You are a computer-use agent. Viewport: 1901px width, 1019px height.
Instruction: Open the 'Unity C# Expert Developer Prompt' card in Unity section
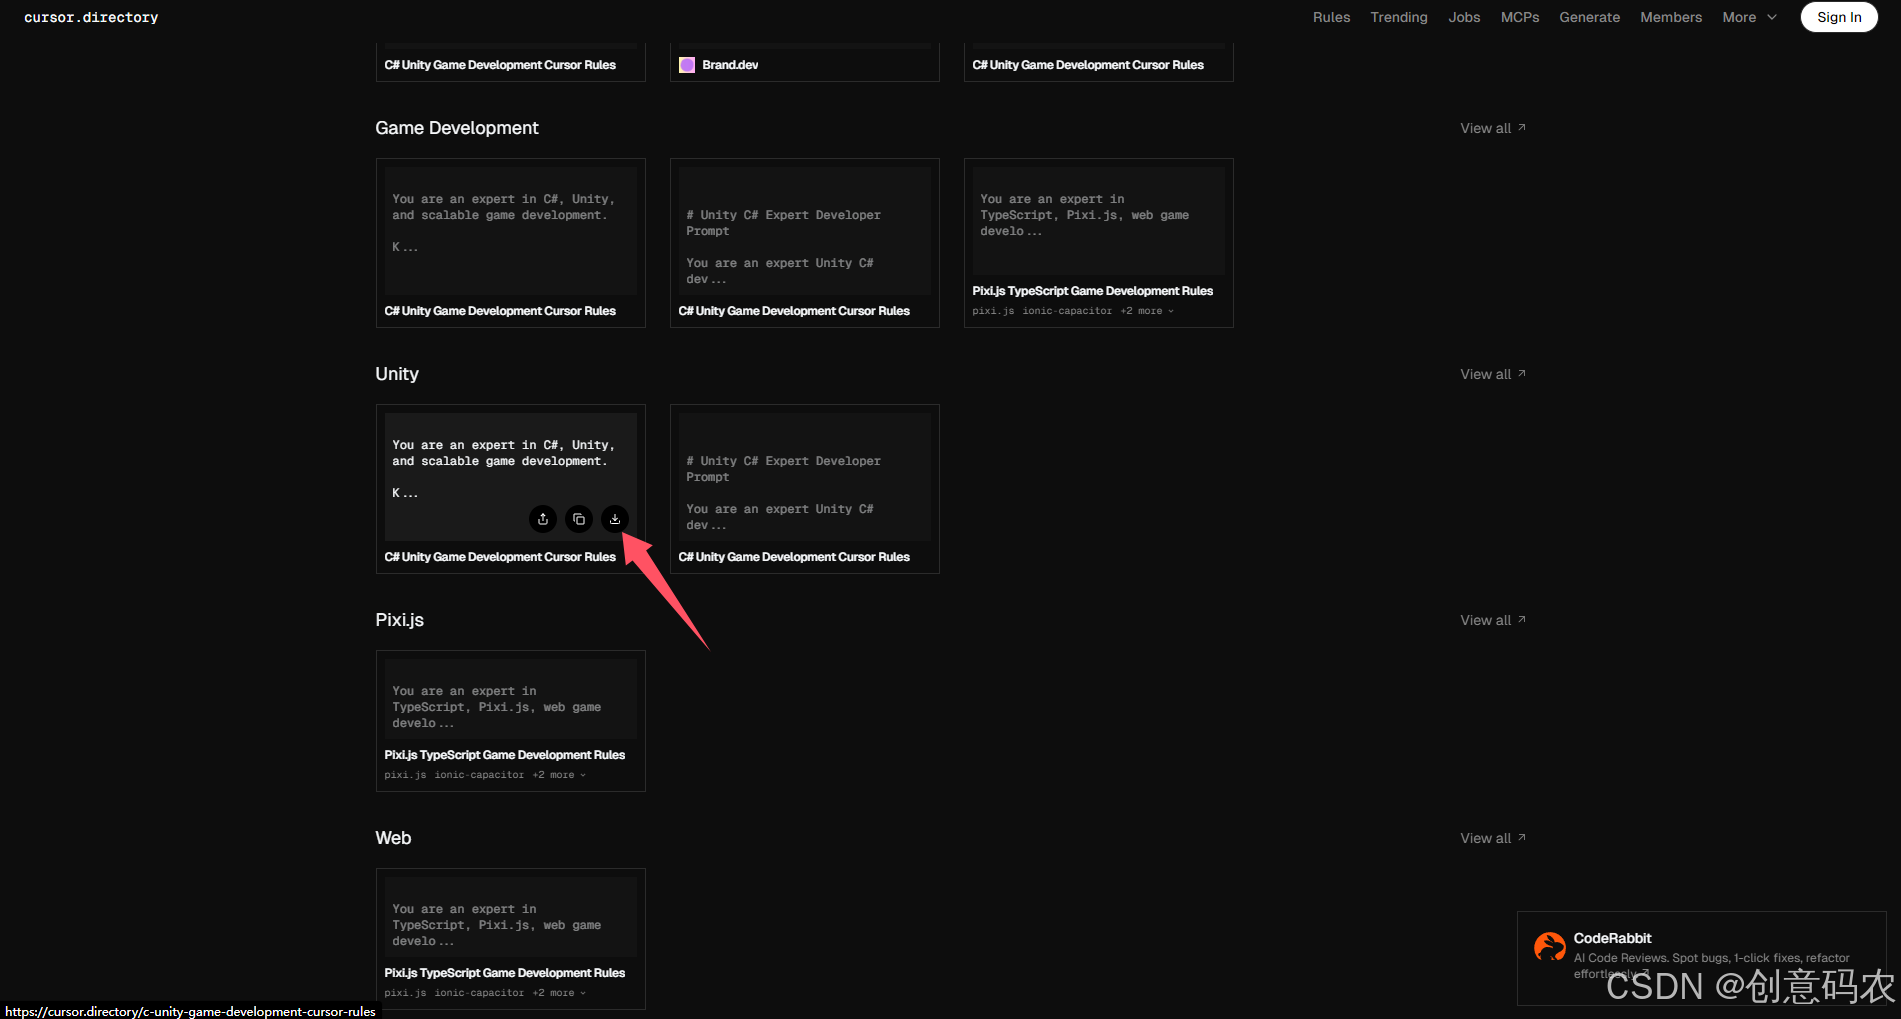805,477
